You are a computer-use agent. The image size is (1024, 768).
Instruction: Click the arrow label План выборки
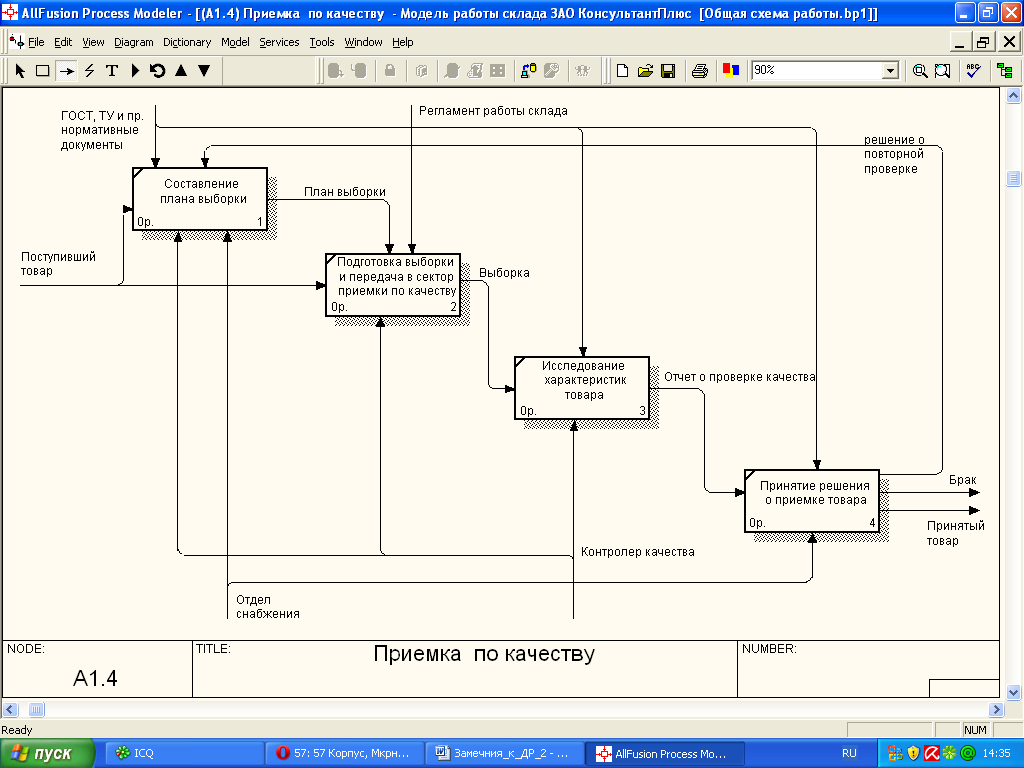point(345,192)
